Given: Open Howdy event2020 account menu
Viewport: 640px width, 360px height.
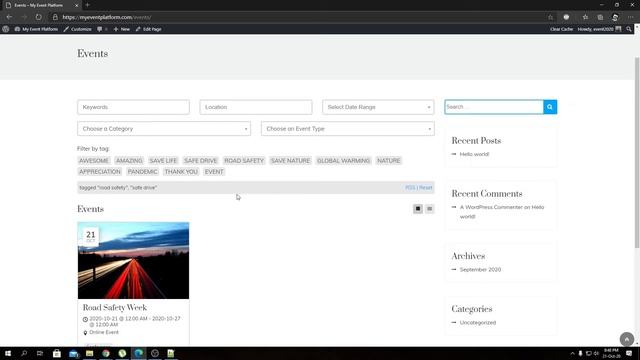Looking at the screenshot, I should coord(599,29).
